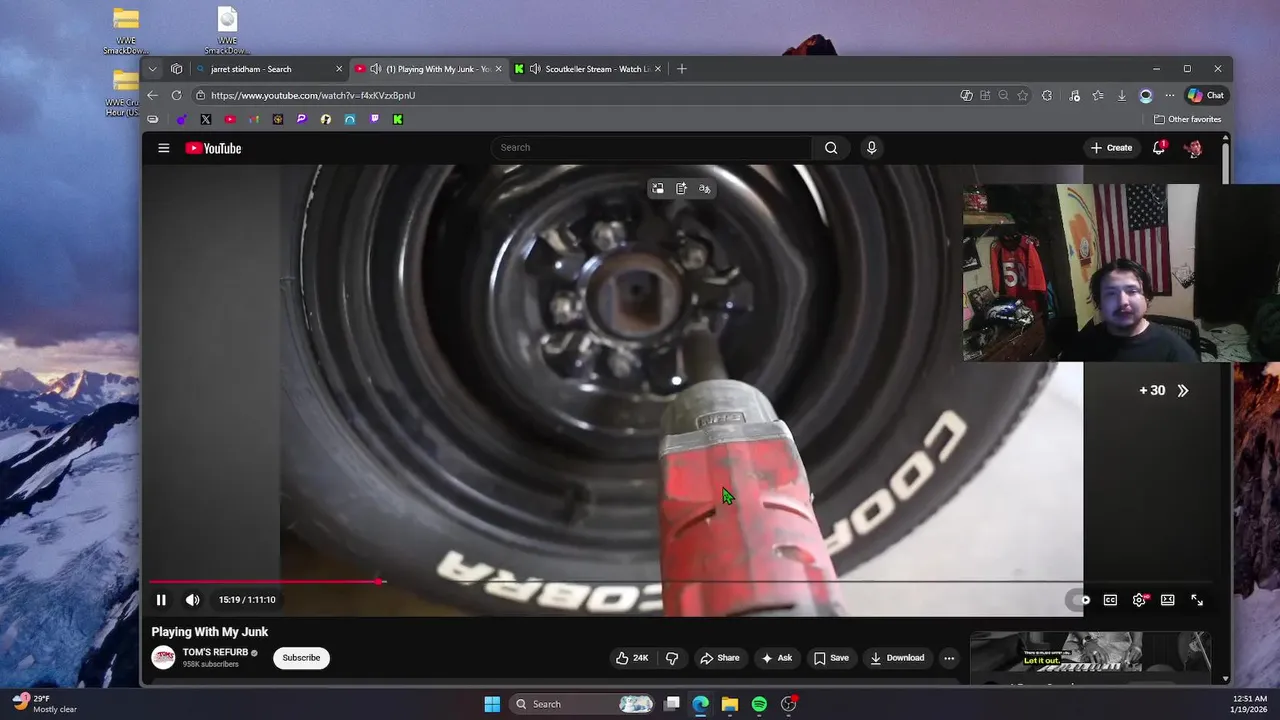
Task: Pause the YouTube video
Action: coord(161,600)
